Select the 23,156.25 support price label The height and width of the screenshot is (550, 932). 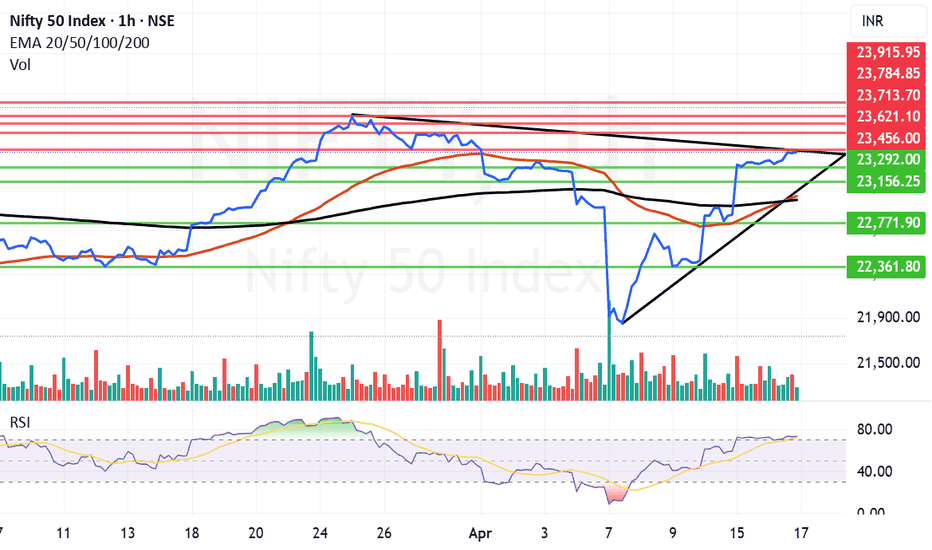887,181
